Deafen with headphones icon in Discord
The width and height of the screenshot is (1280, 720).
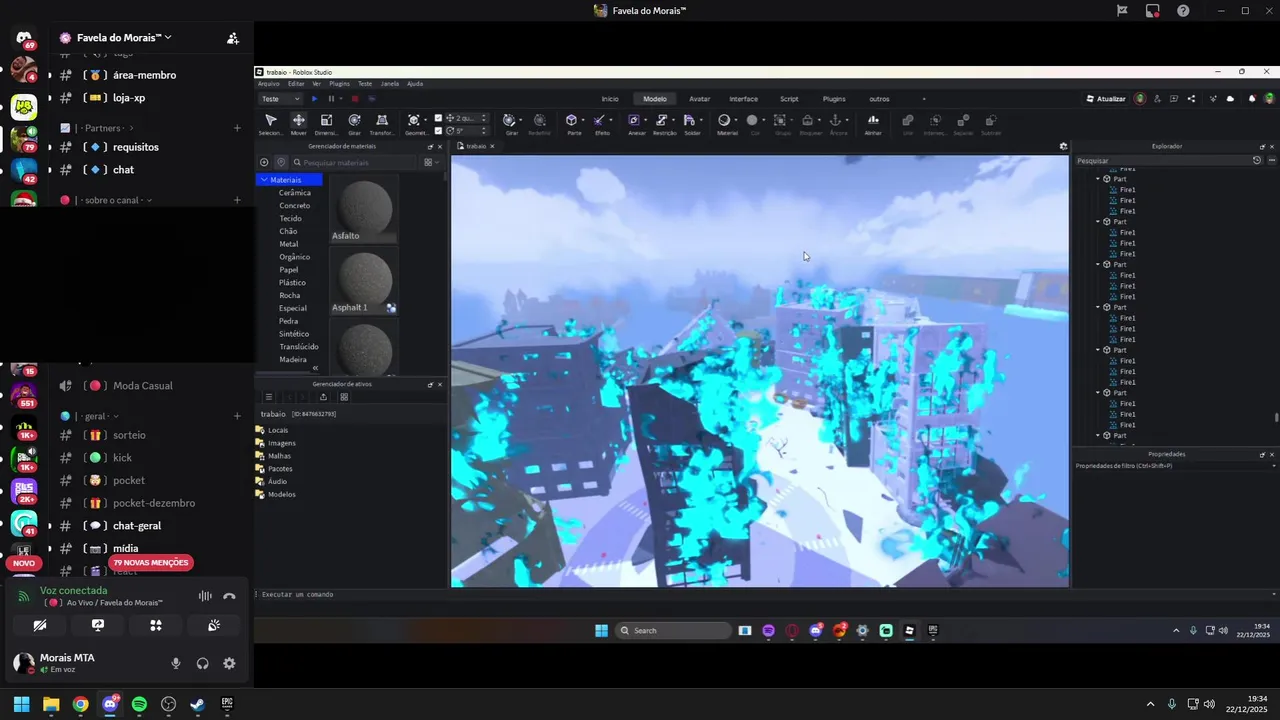203,663
